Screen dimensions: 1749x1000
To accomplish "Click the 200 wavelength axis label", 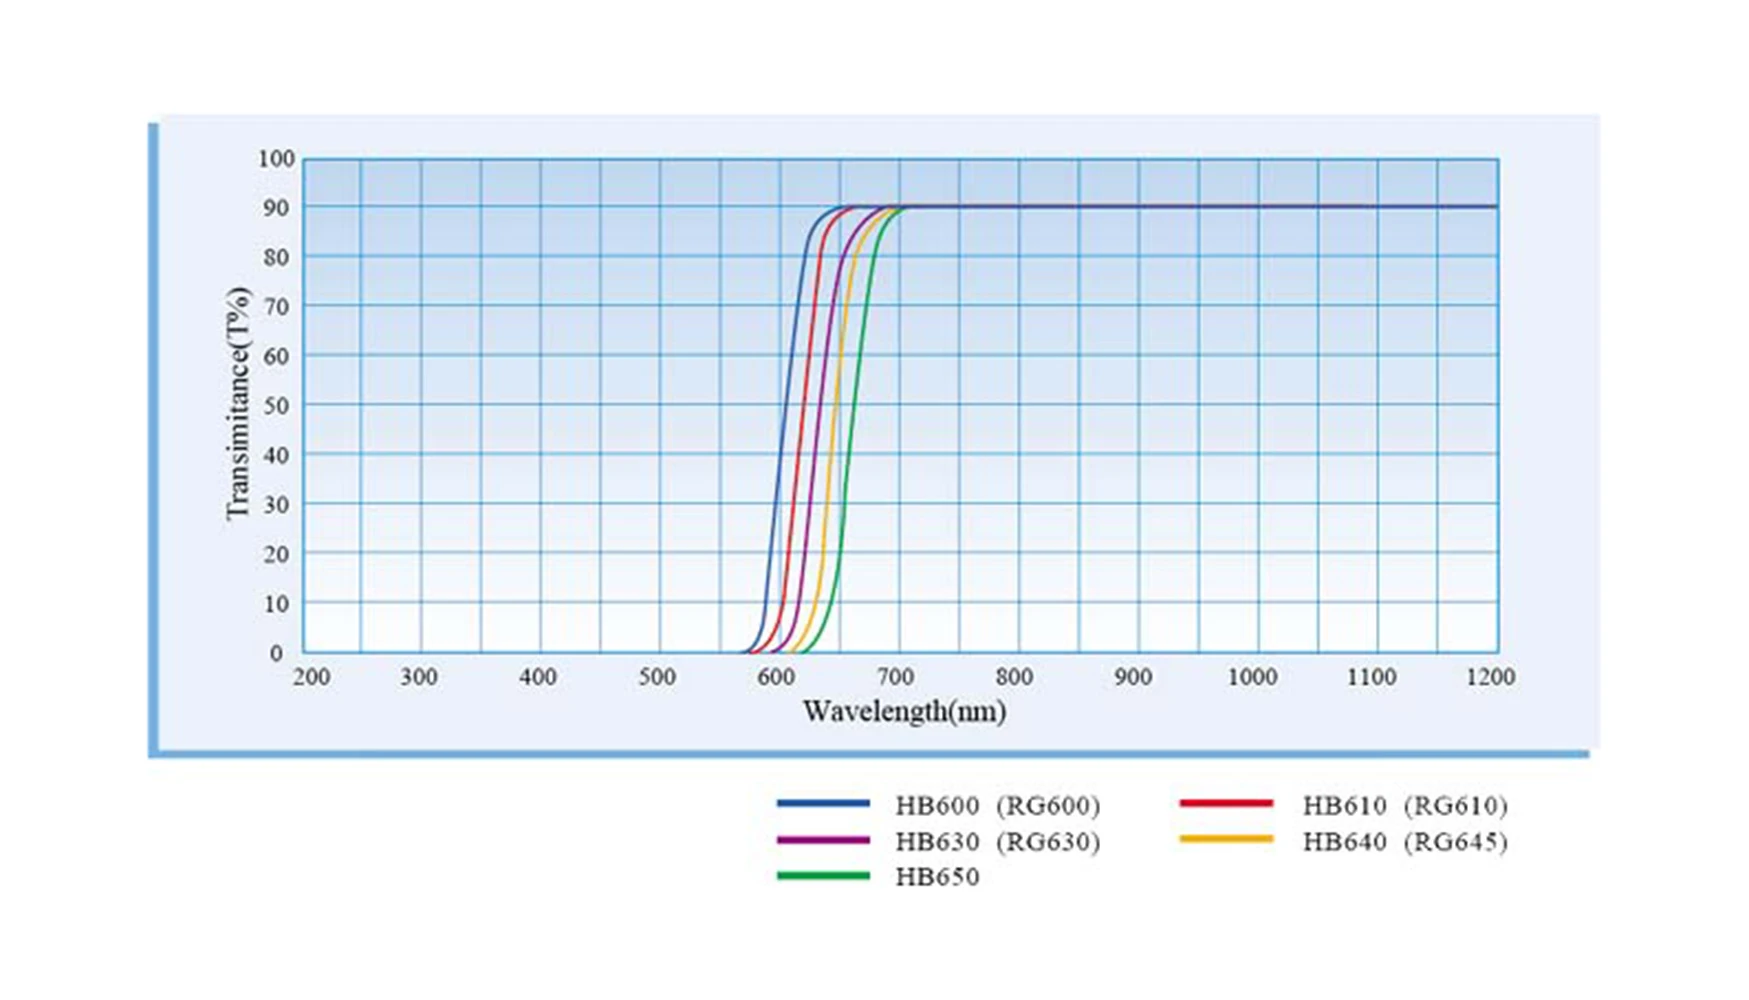I will [x=311, y=677].
